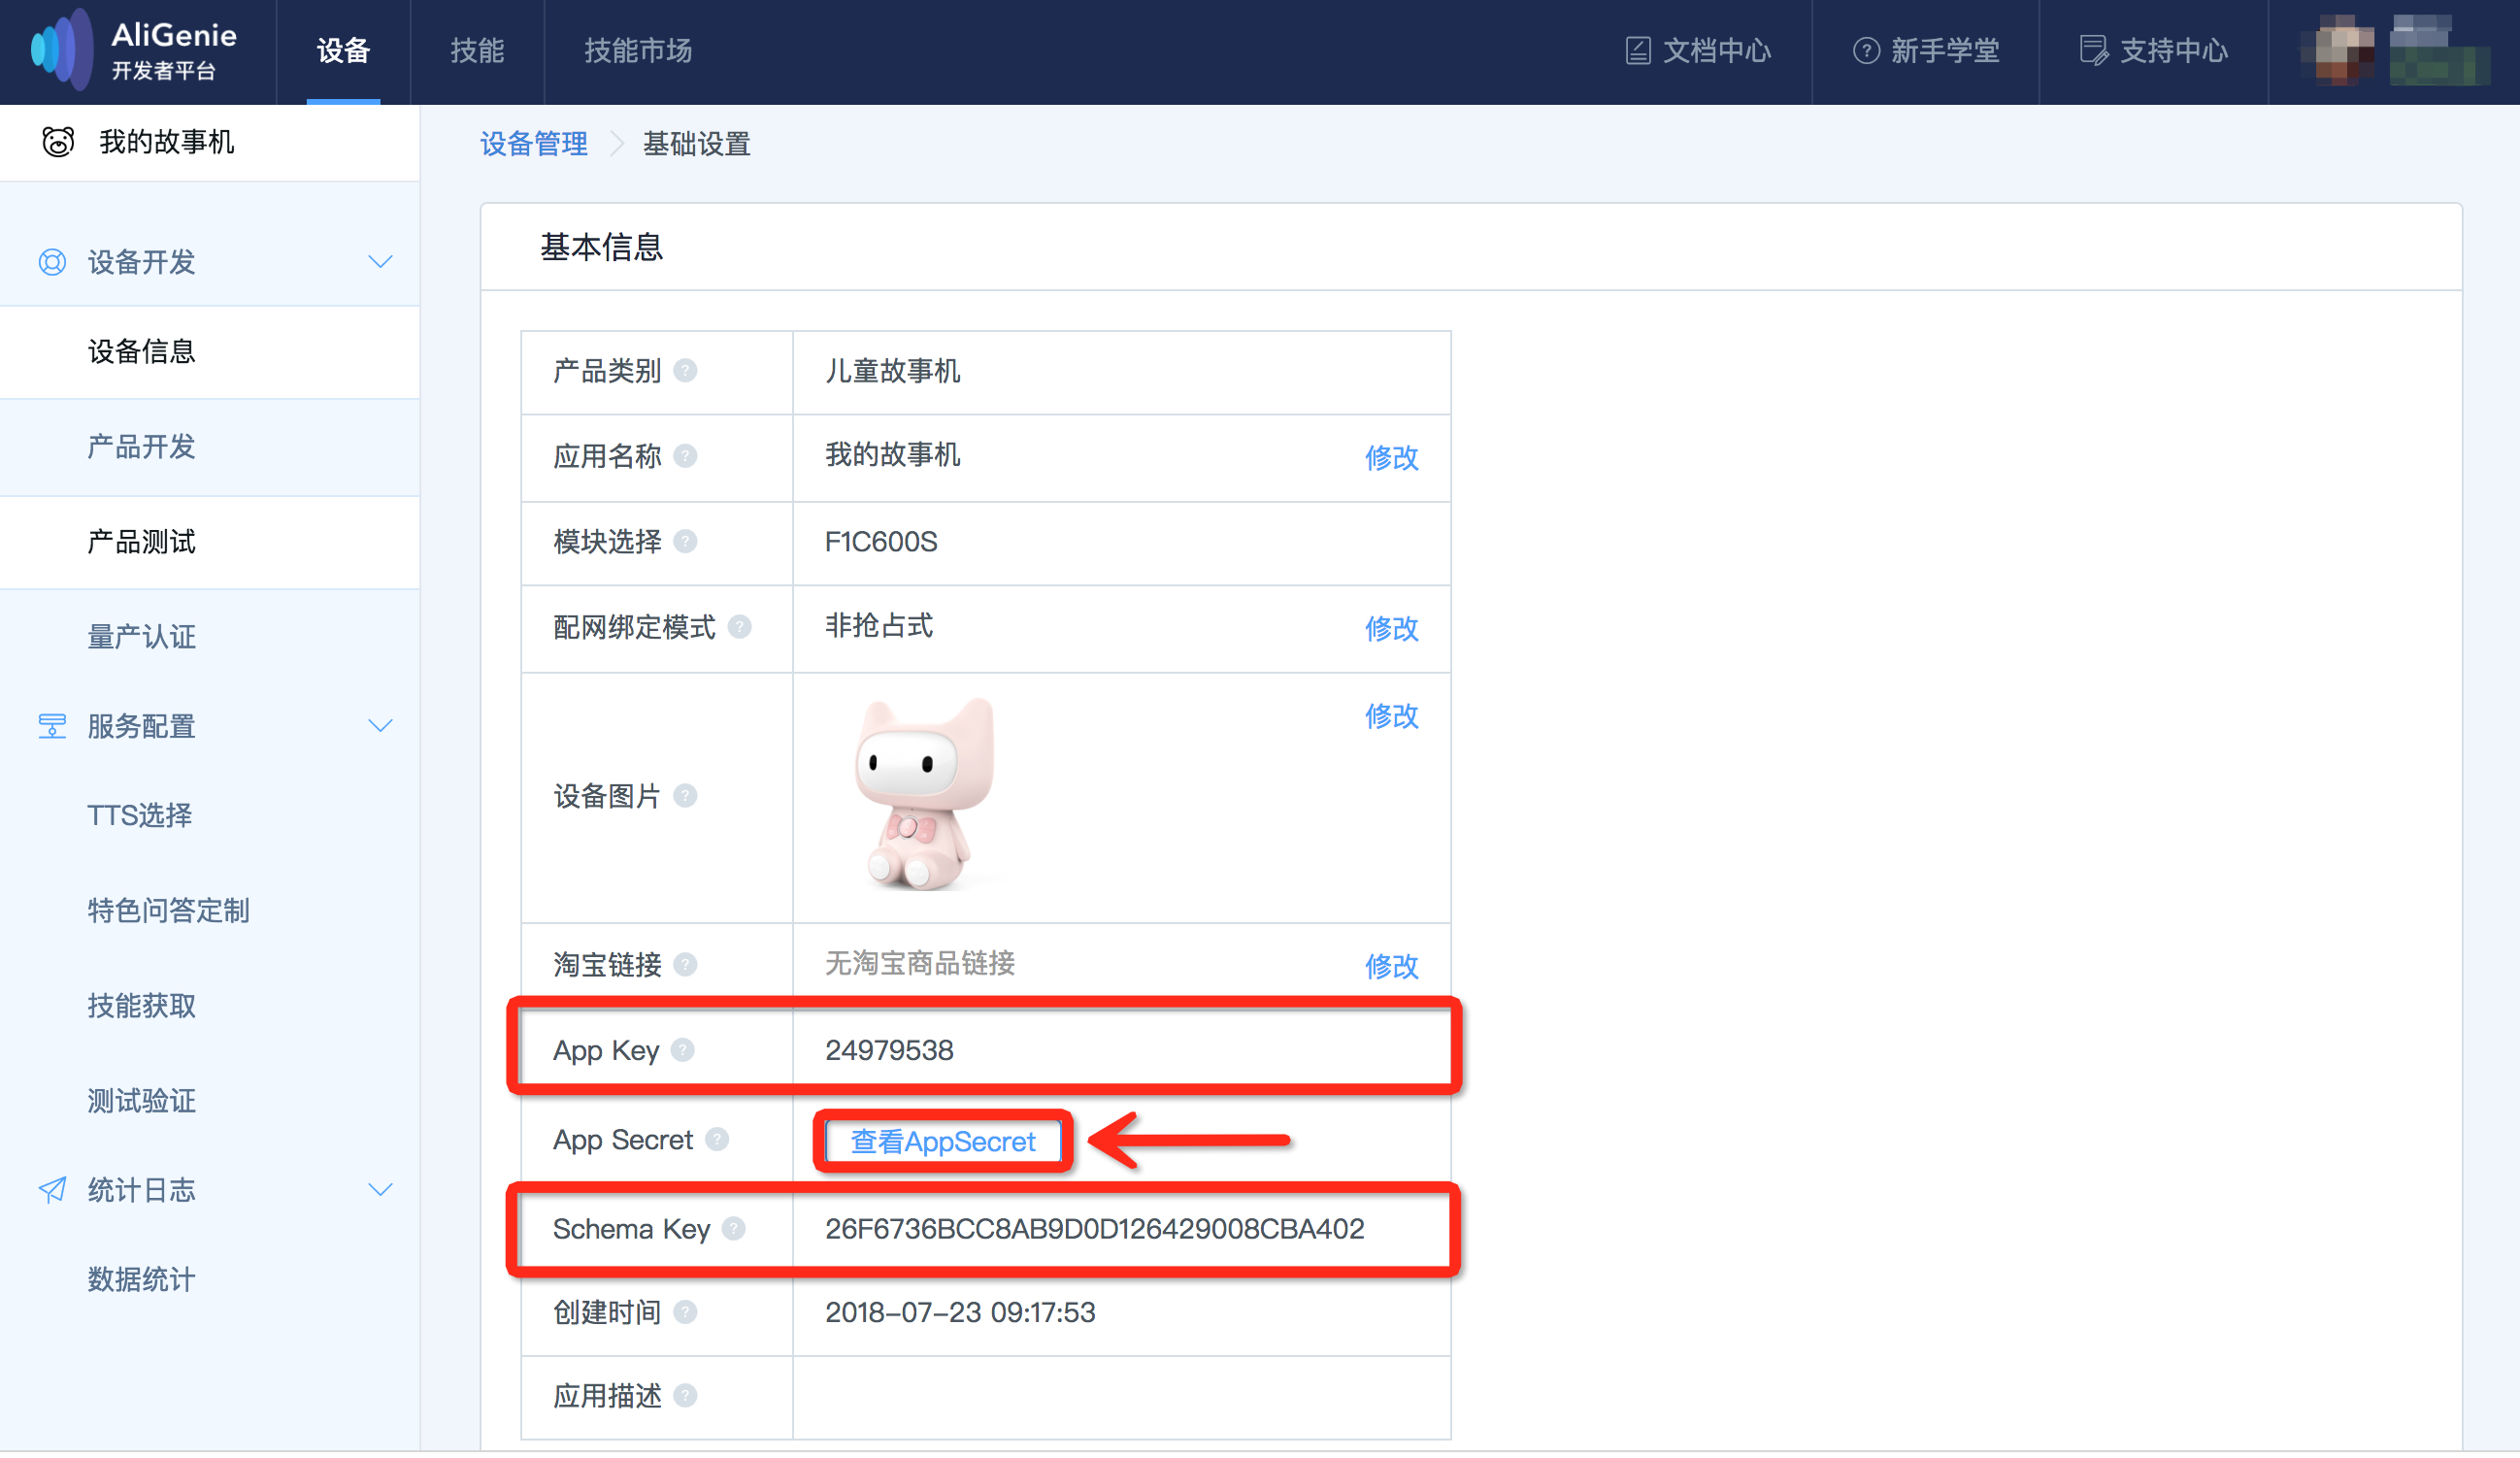This screenshot has width=2520, height=1458.
Task: Click the pink device image thumbnail
Action: 925,795
